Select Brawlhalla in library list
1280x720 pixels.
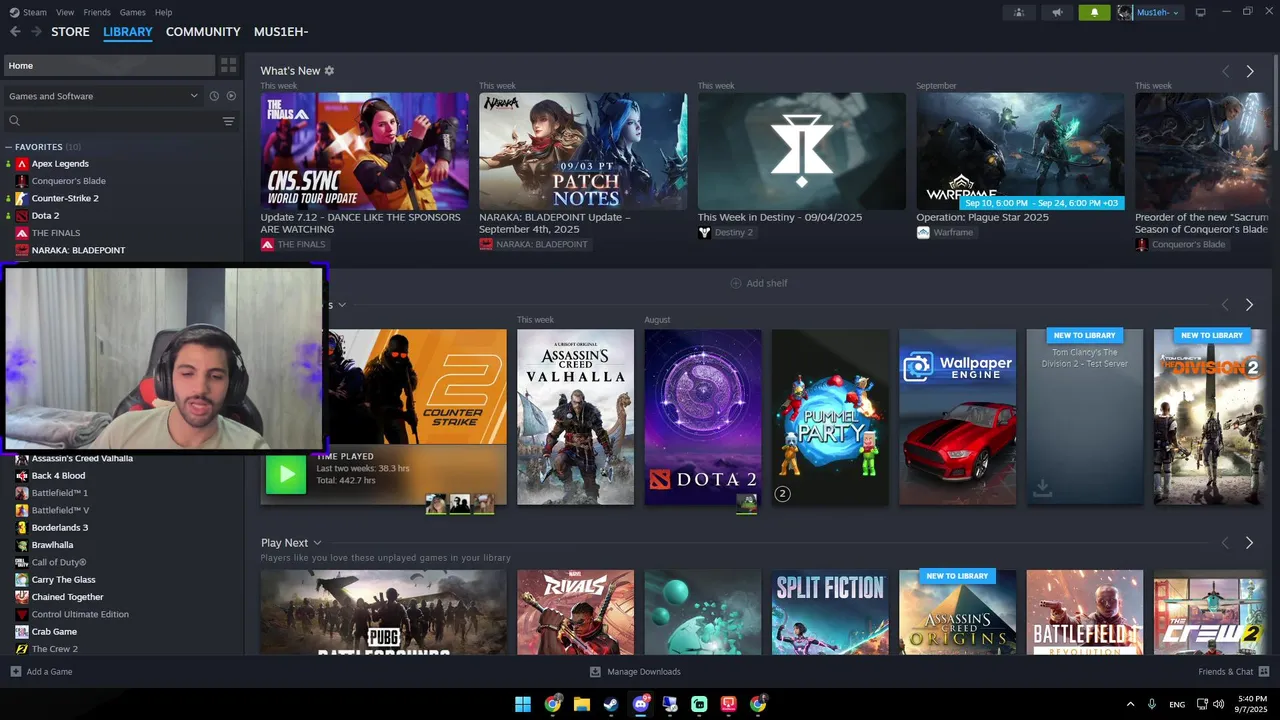coord(52,545)
